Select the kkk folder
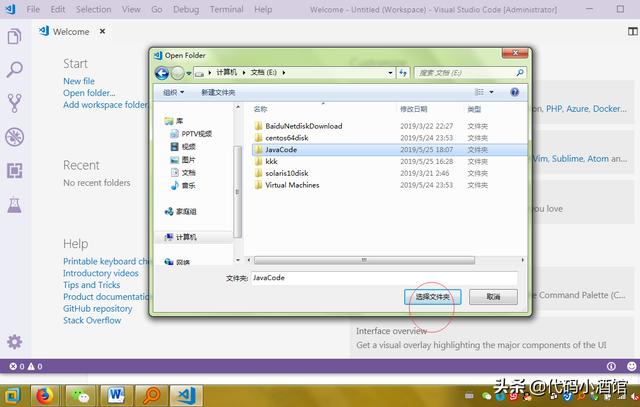This screenshot has height=407, width=640. click(x=271, y=161)
